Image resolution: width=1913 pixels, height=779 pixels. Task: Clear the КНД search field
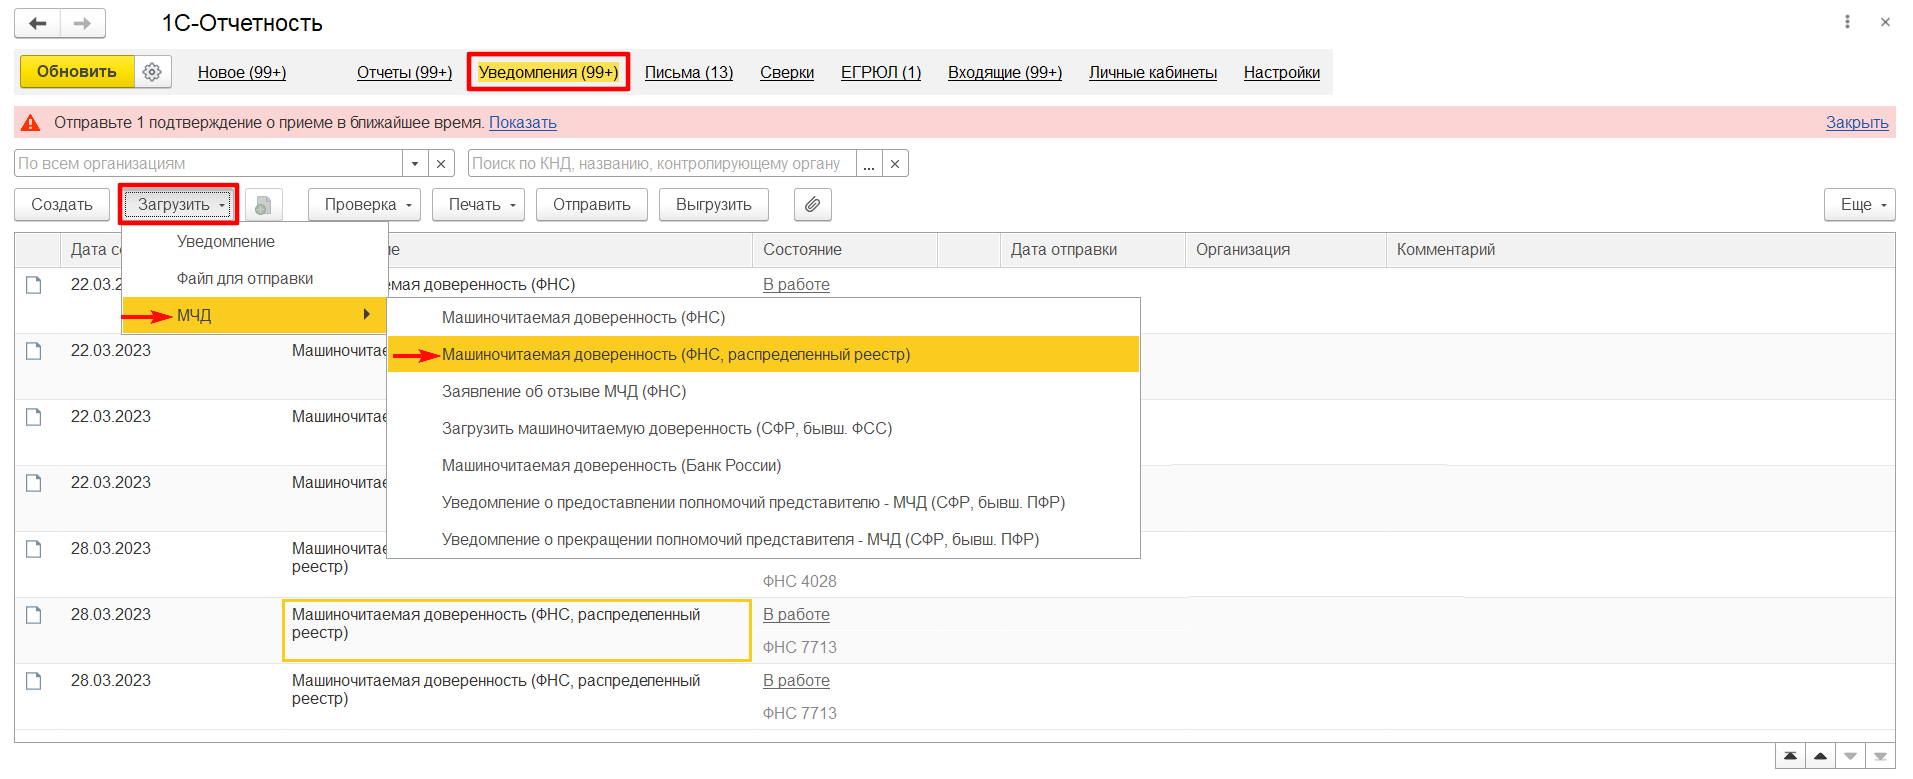pos(895,163)
